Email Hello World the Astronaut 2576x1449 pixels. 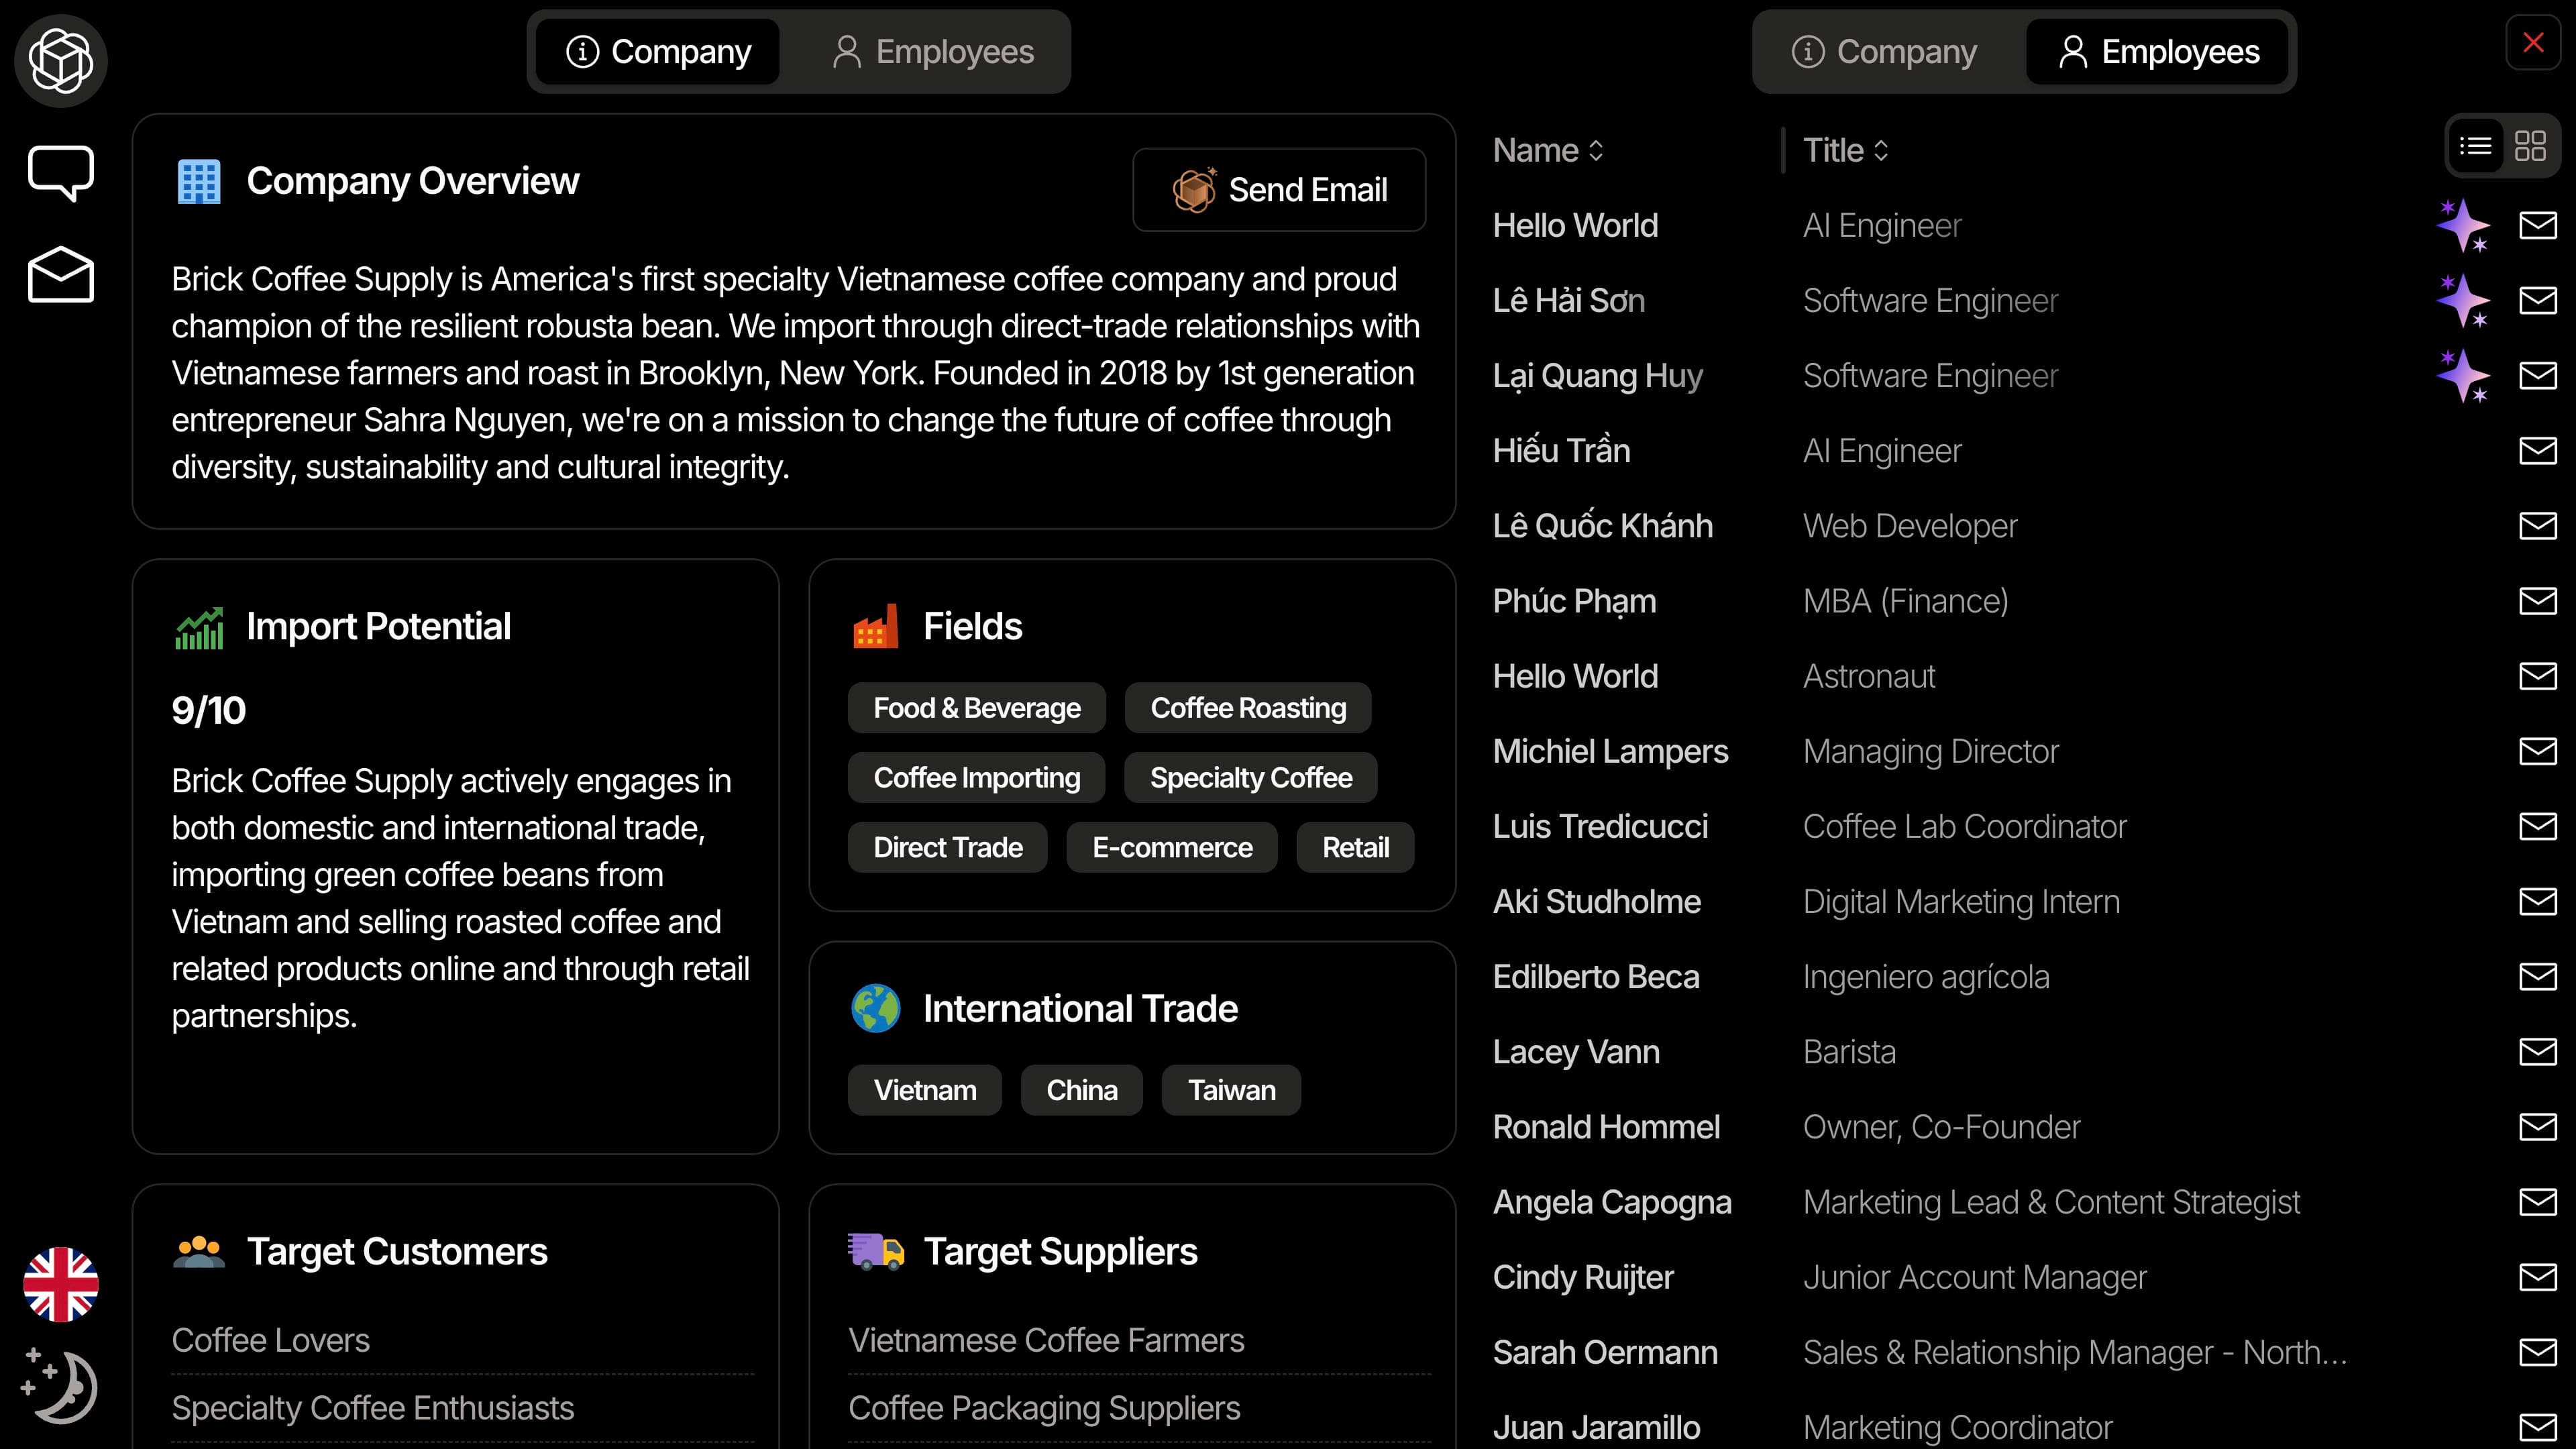[x=2537, y=676]
